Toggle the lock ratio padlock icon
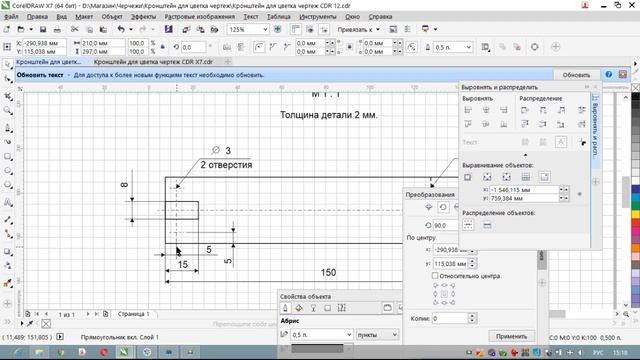 coord(162,47)
